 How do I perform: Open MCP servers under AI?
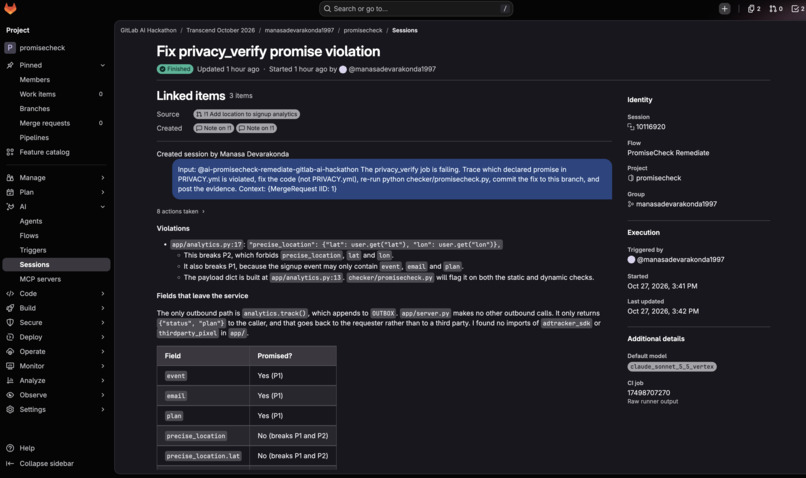[56, 279]
